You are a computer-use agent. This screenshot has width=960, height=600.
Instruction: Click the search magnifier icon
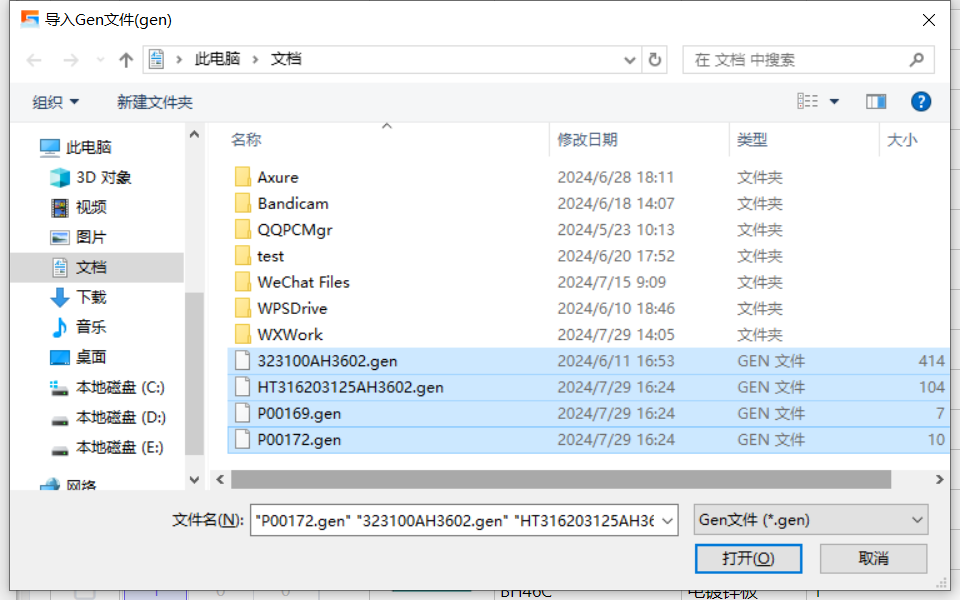point(917,60)
